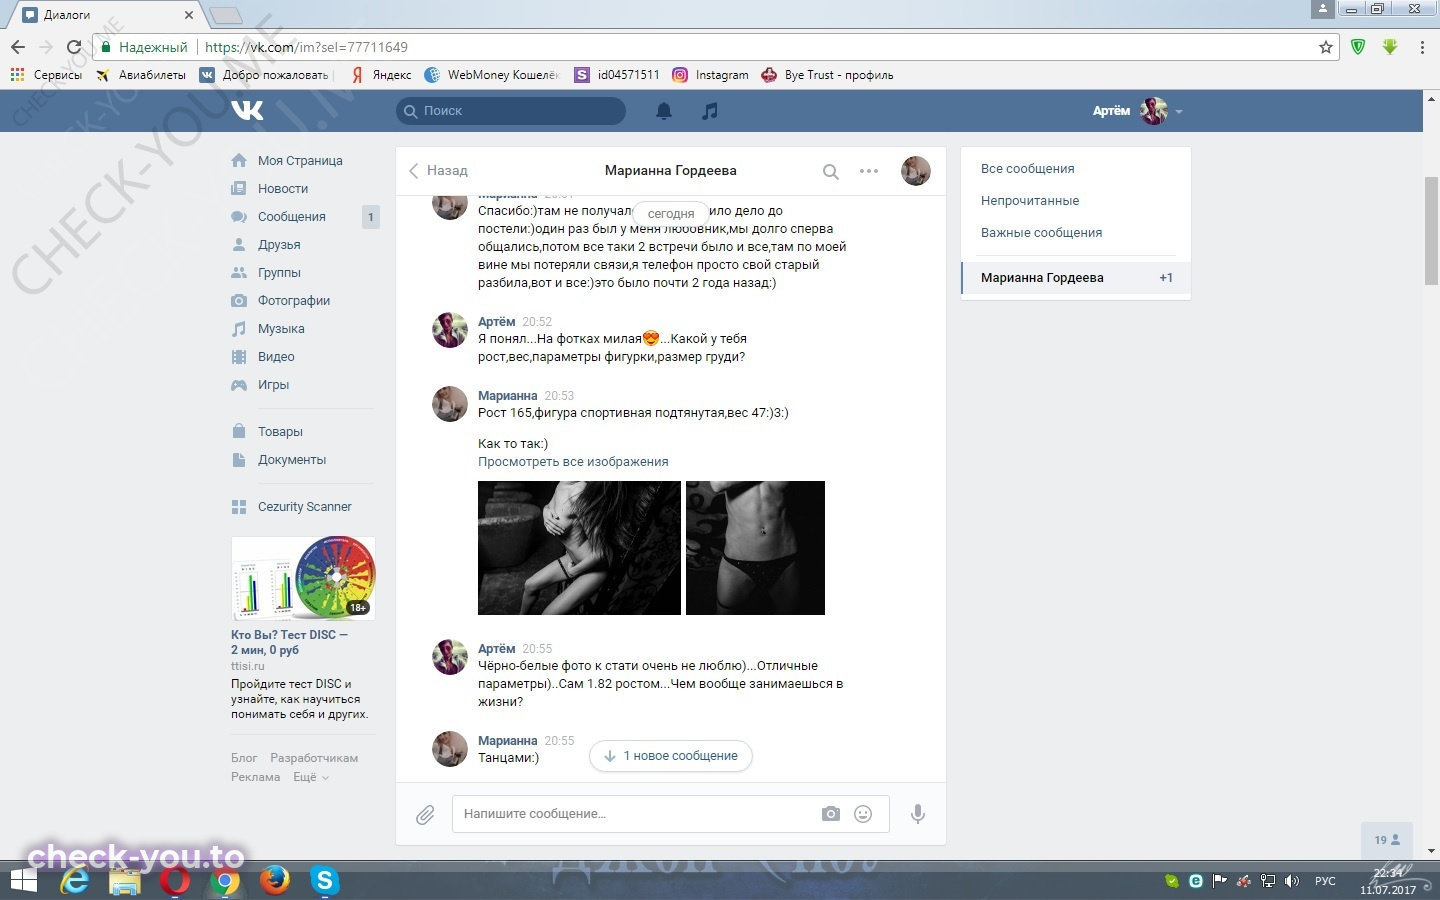This screenshot has height=900, width=1440.
Task: Open Instagram bookmark
Action: [x=710, y=75]
